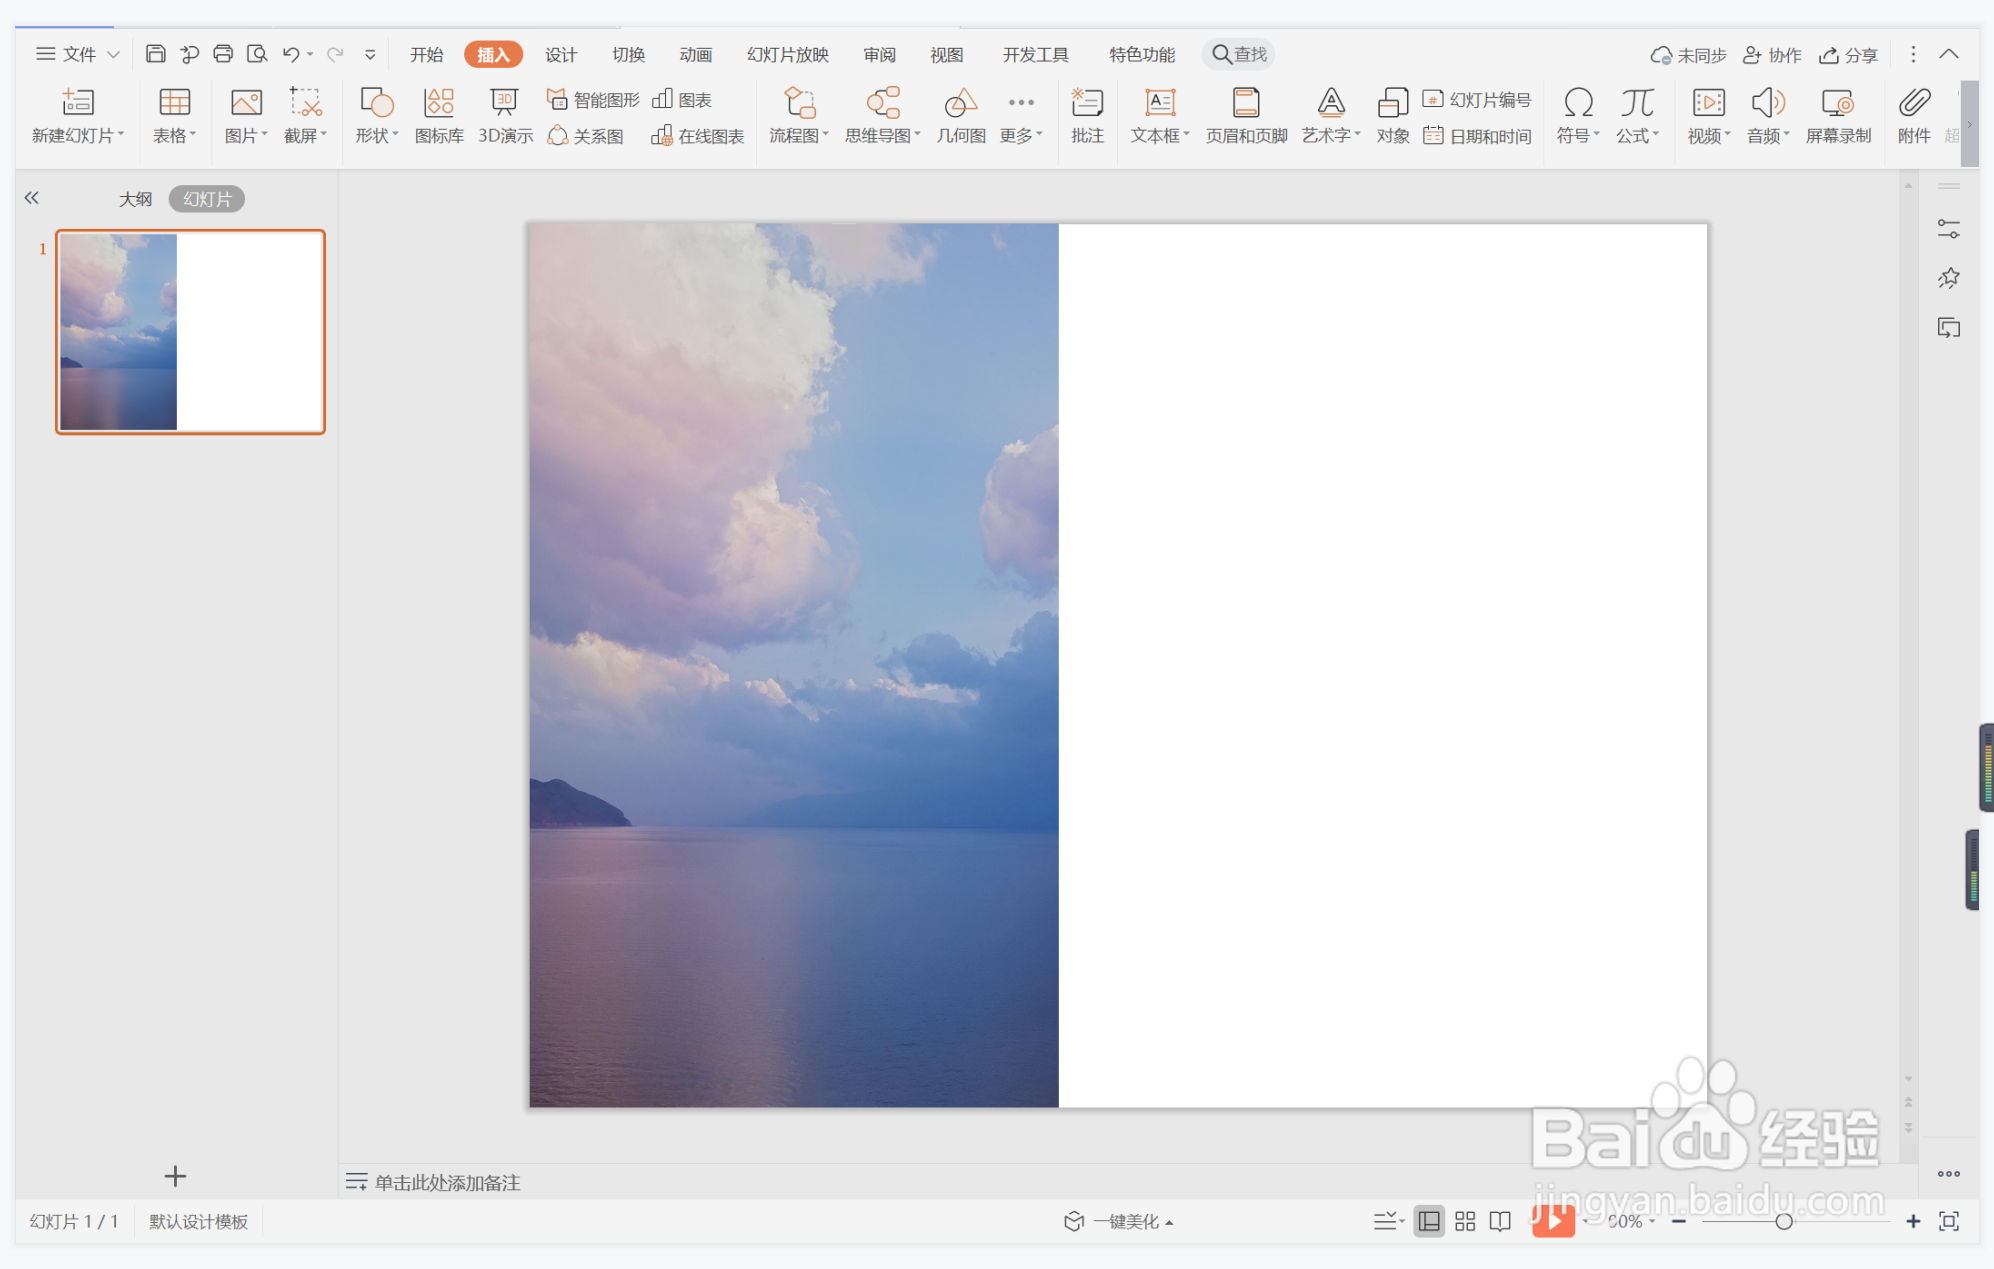
Task: Switch to slide sorter grid view
Action: click(1465, 1221)
